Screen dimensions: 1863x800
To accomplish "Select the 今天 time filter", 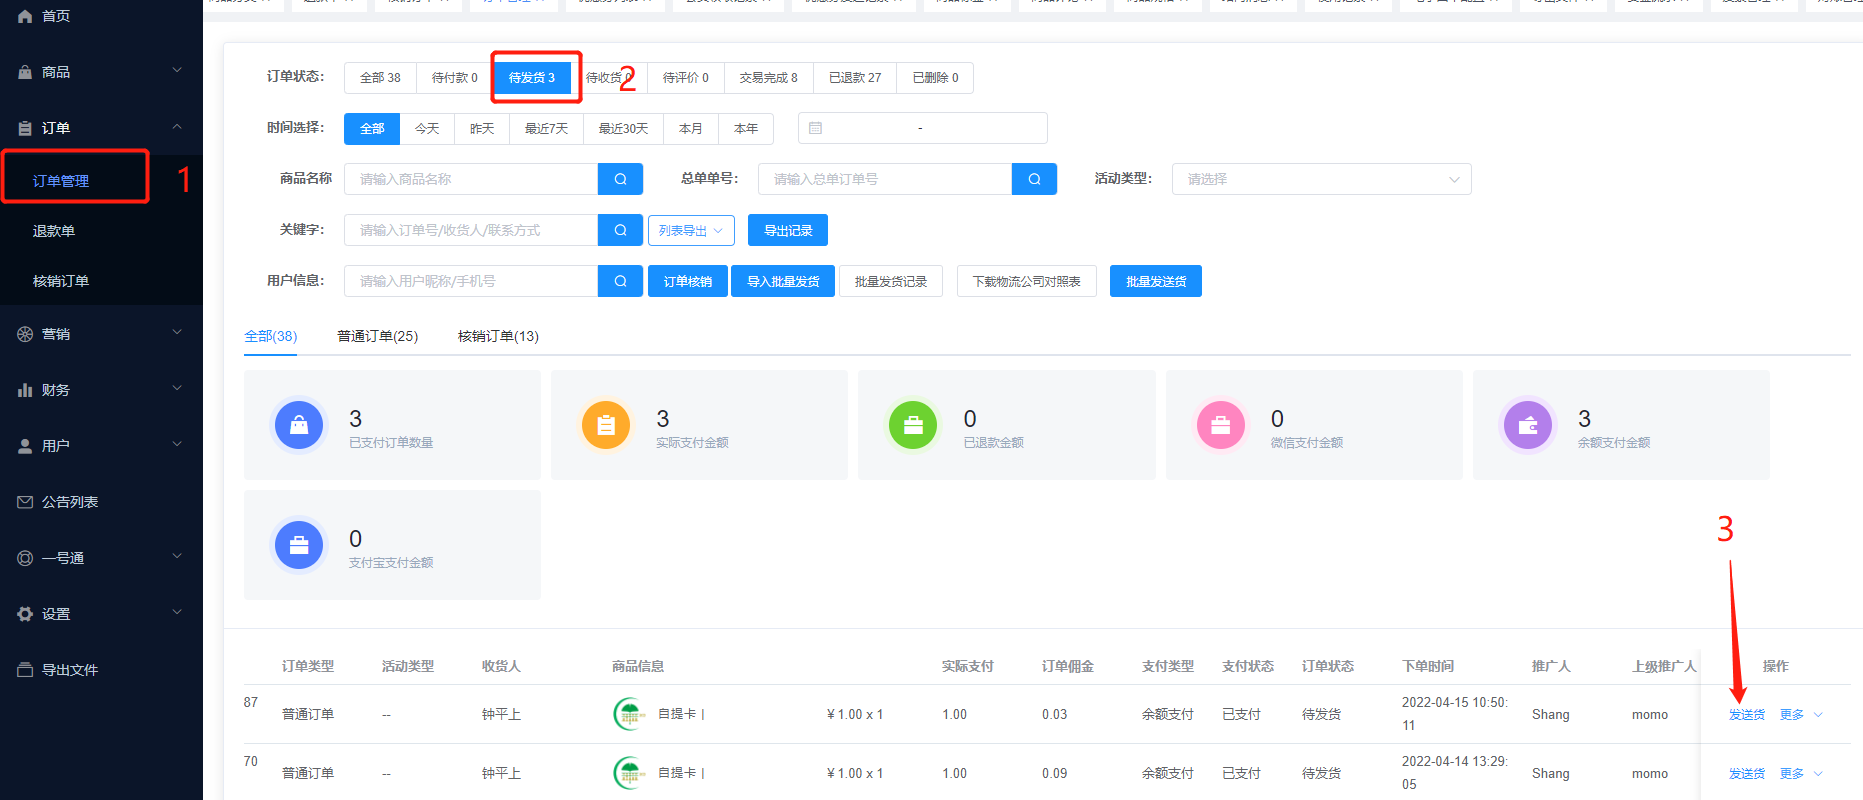I will 427,129.
